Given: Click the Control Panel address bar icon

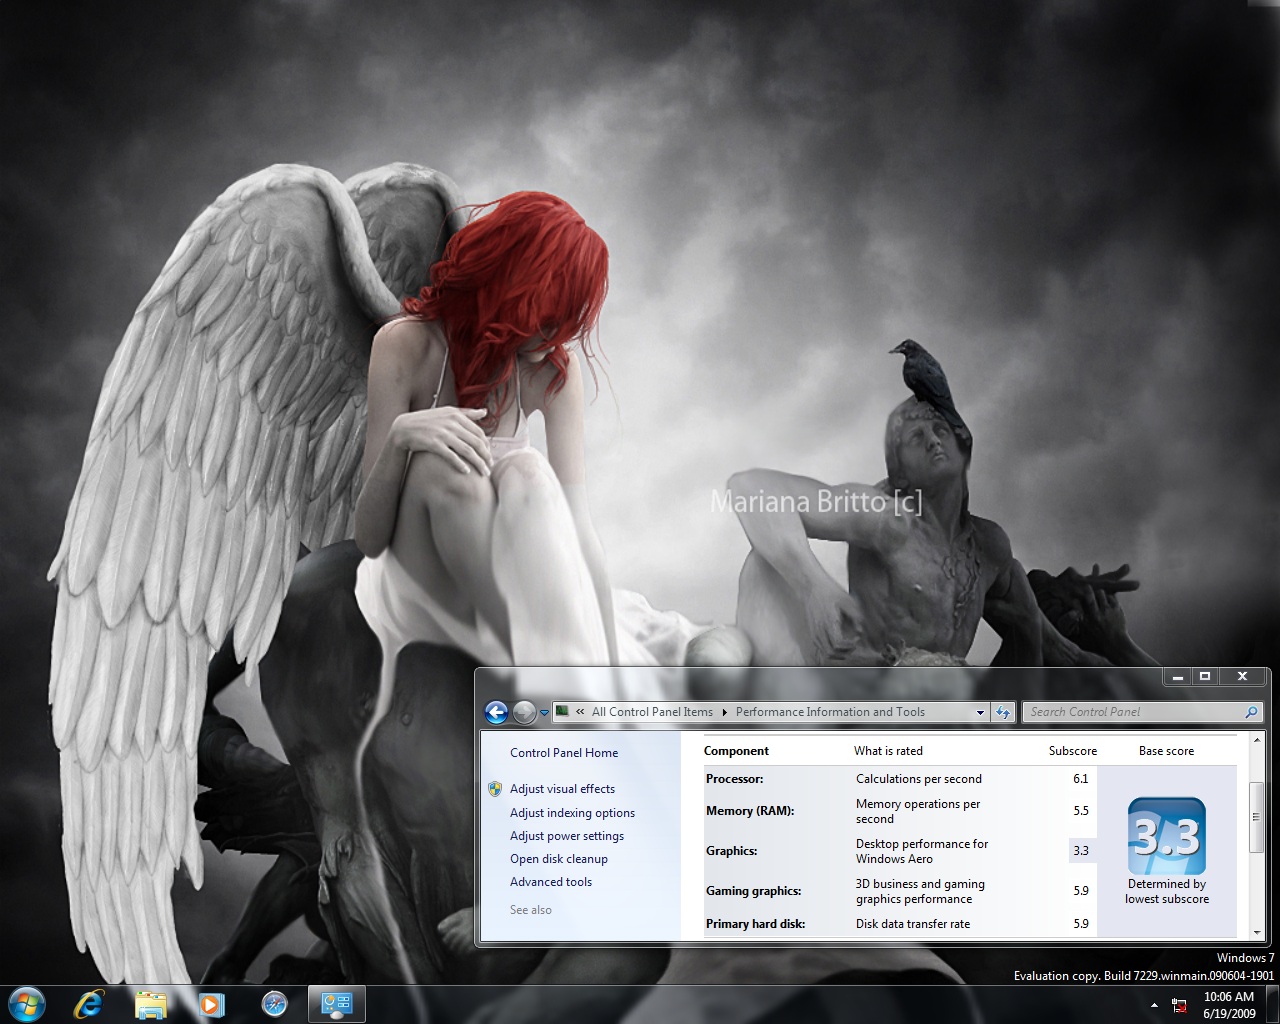Looking at the screenshot, I should click(563, 712).
